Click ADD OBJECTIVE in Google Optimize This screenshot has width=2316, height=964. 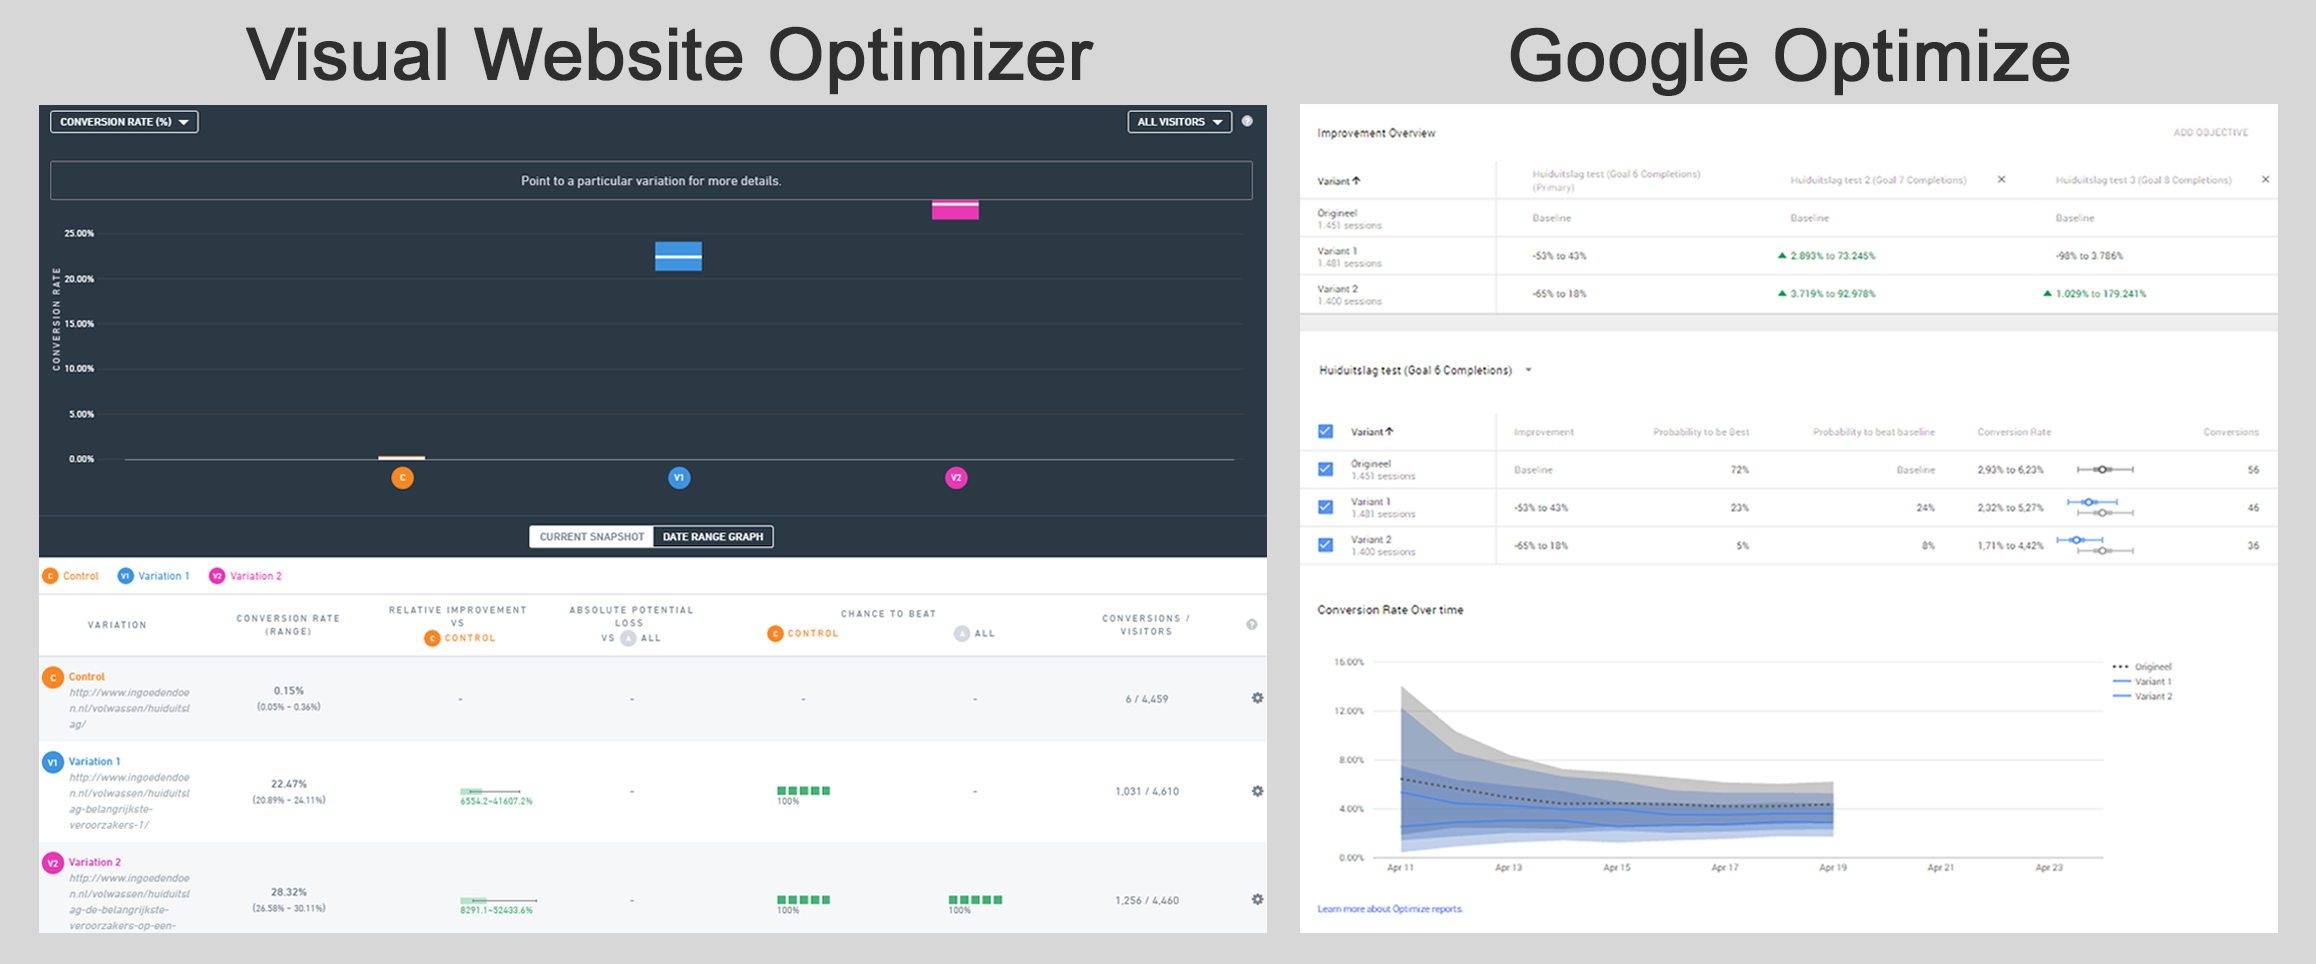coord(2210,132)
